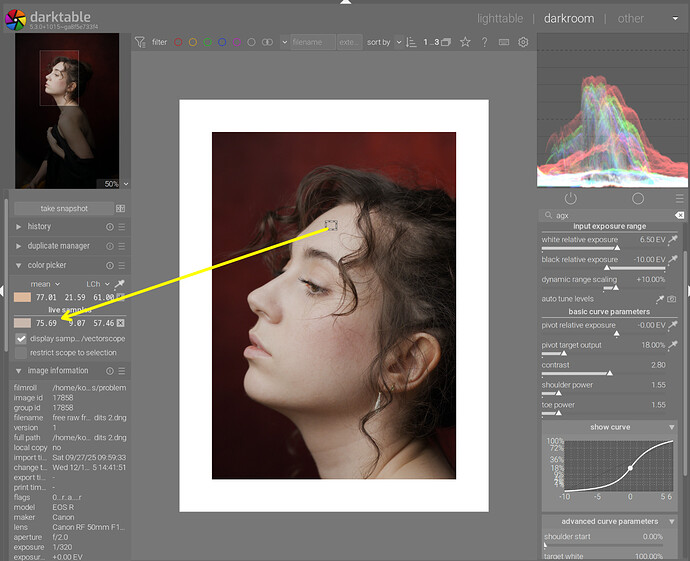Adjust the contrast slider
The width and height of the screenshot is (690, 561).
(608, 372)
